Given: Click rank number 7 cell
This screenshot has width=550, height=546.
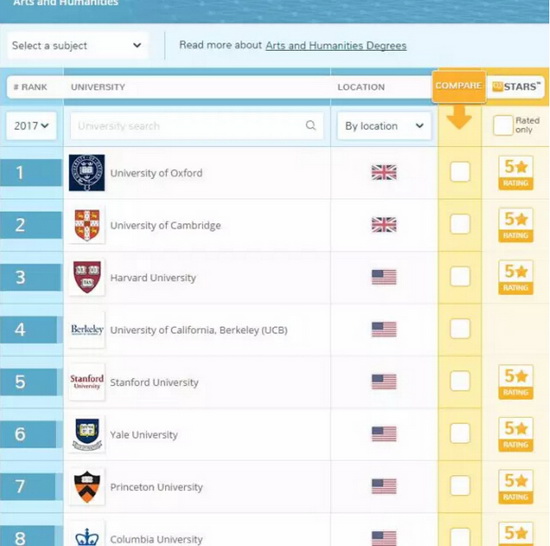Looking at the screenshot, I should [x=28, y=486].
